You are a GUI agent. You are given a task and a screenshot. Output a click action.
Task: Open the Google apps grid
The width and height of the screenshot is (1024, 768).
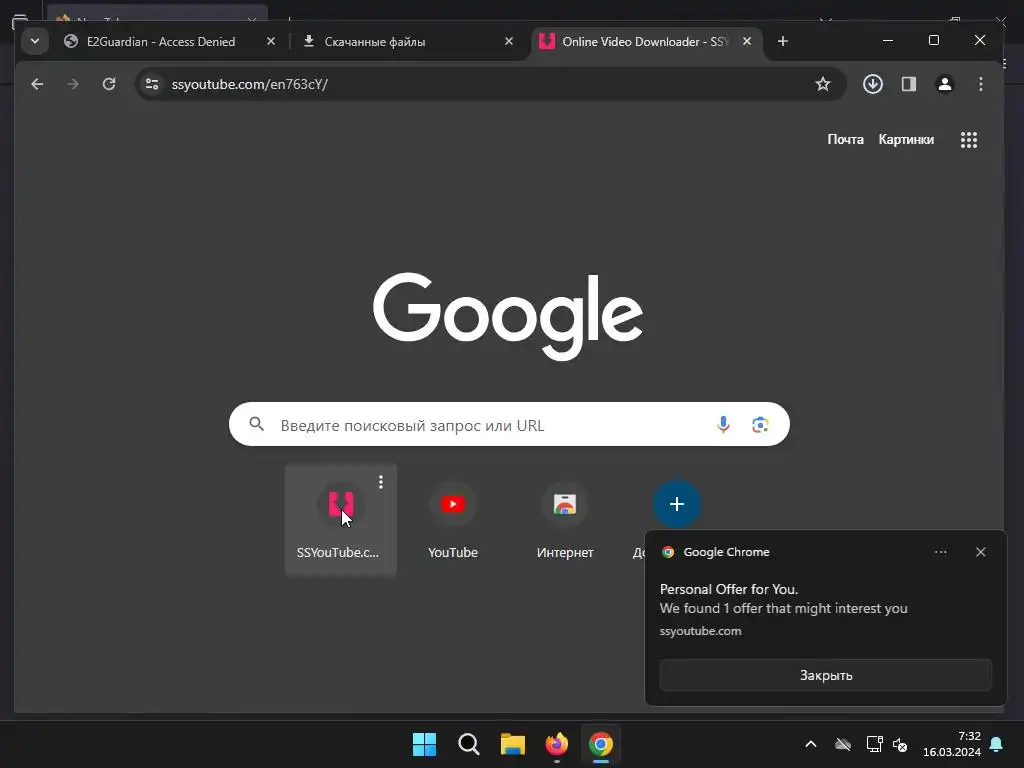pyautogui.click(x=969, y=140)
